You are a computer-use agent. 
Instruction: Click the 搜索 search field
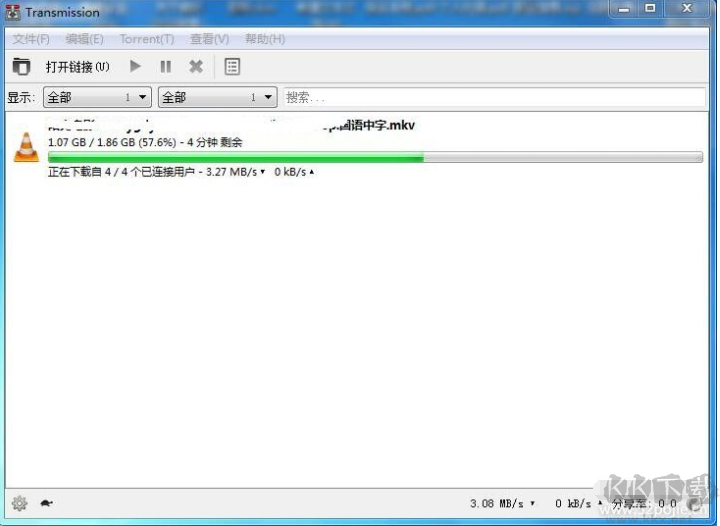[494, 98]
